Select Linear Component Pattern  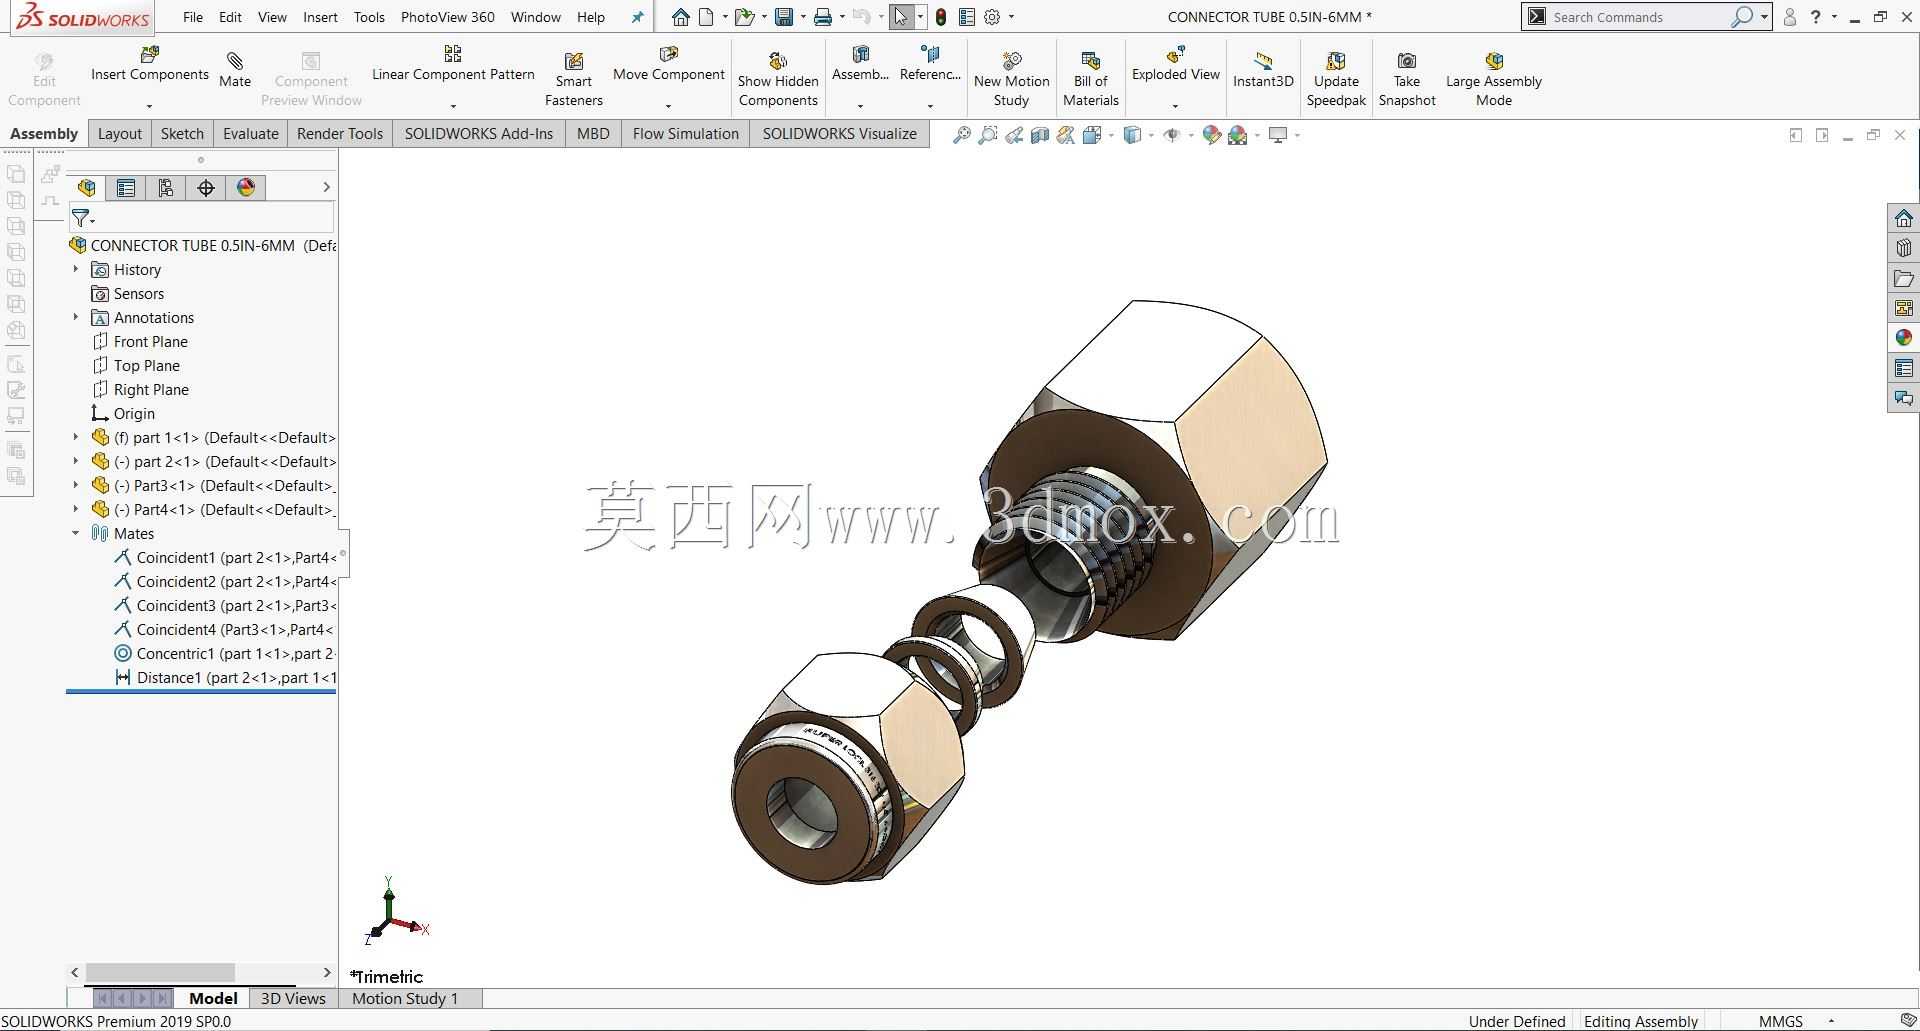pyautogui.click(x=453, y=63)
